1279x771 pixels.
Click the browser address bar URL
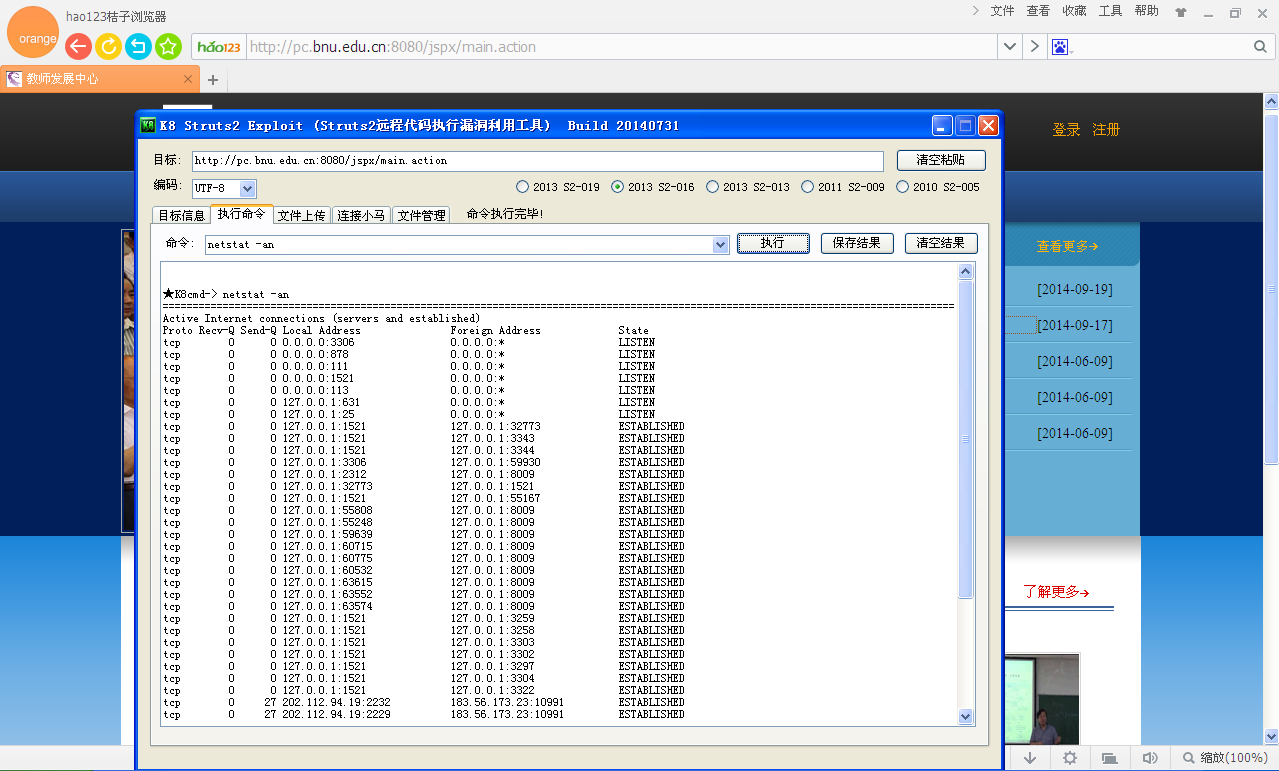pos(620,47)
